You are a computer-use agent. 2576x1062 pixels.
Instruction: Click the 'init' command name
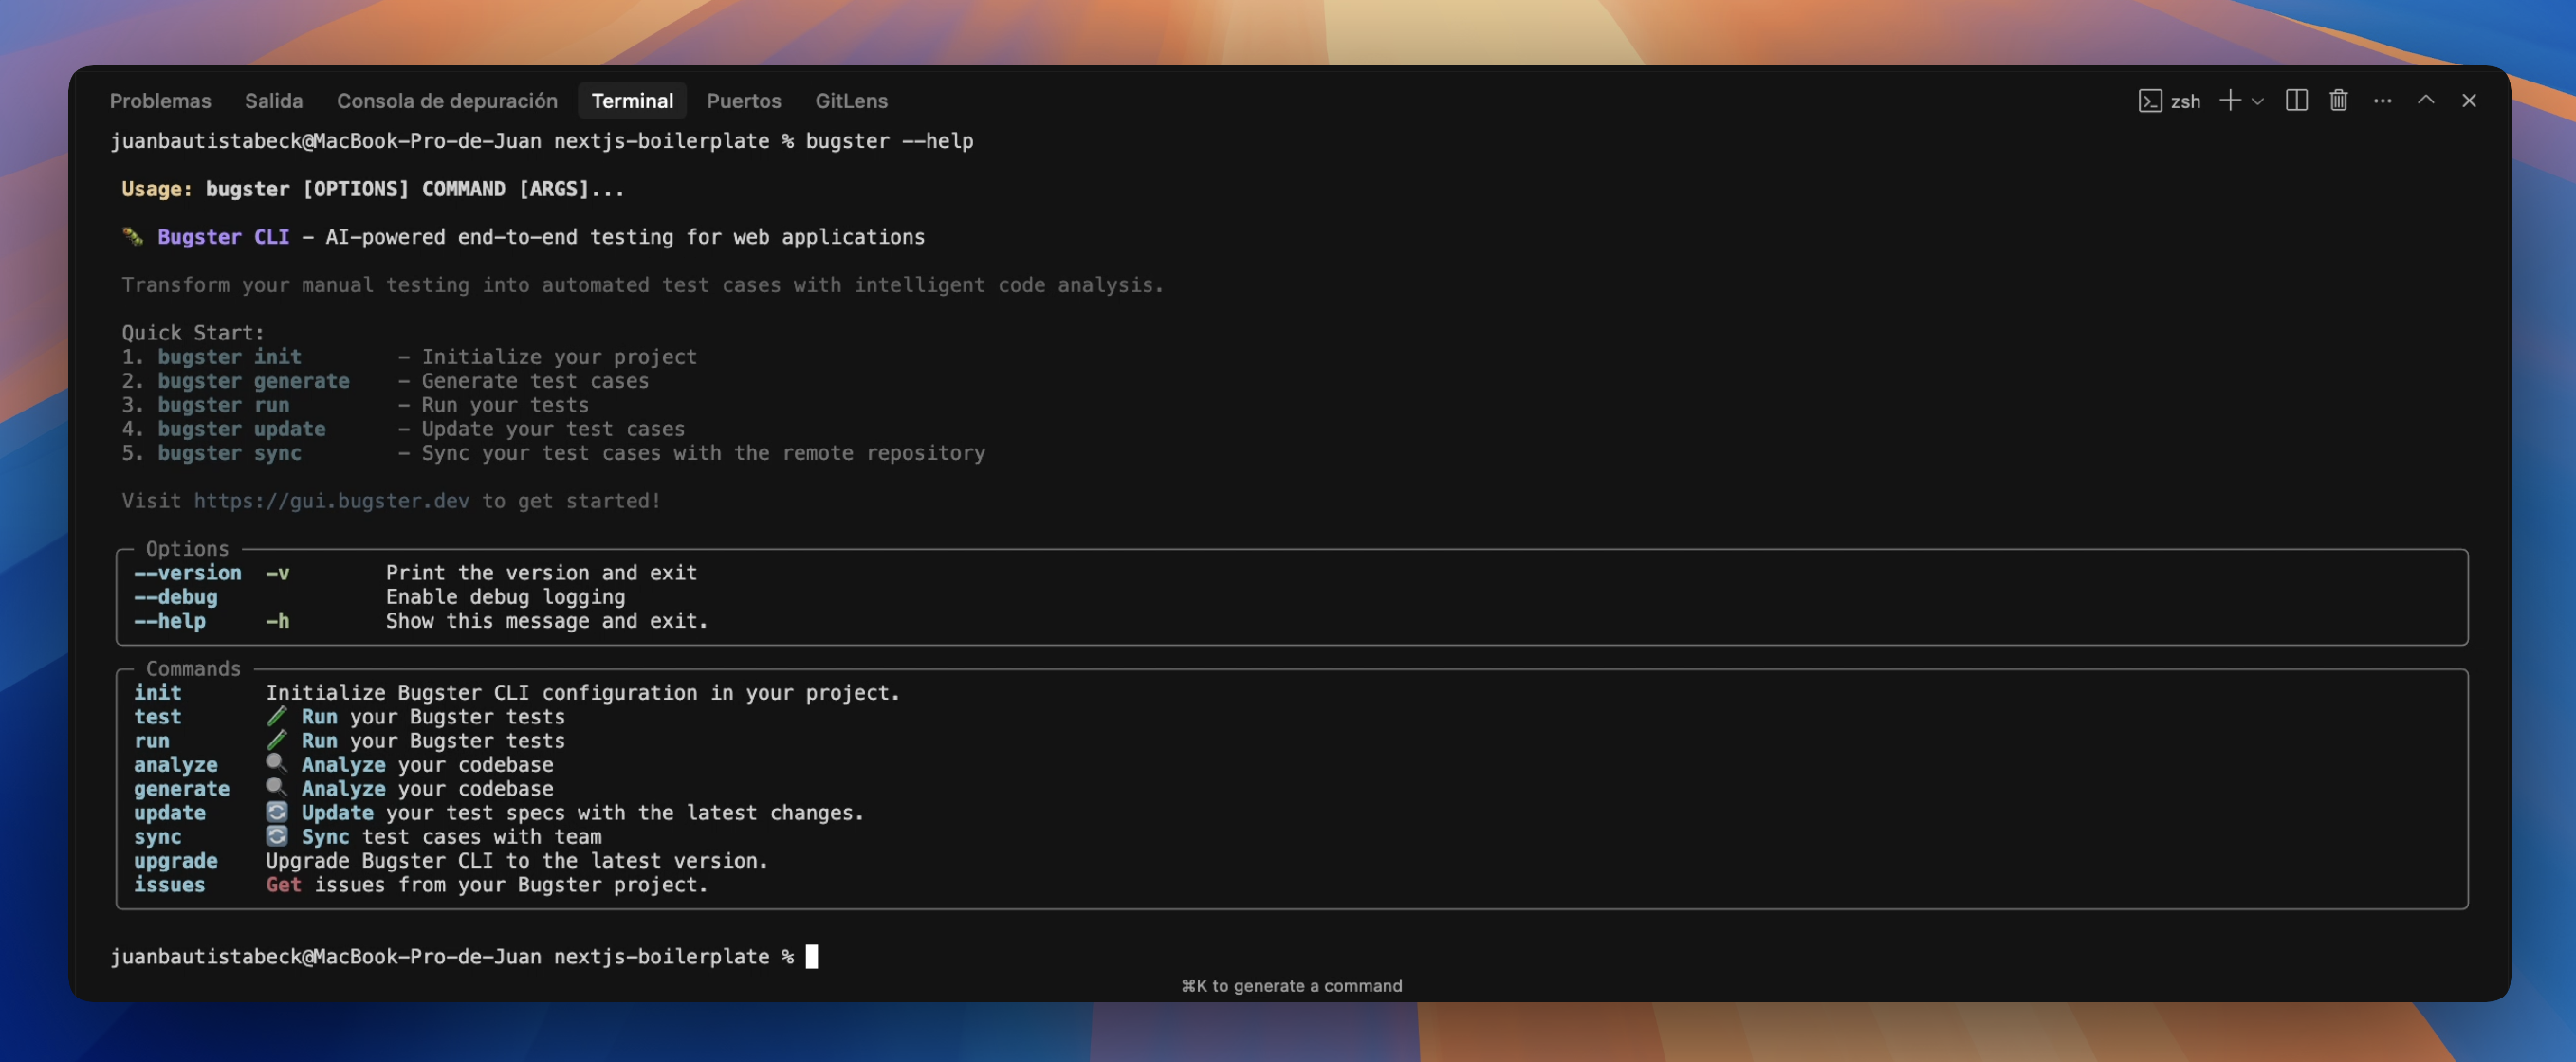pyautogui.click(x=157, y=692)
